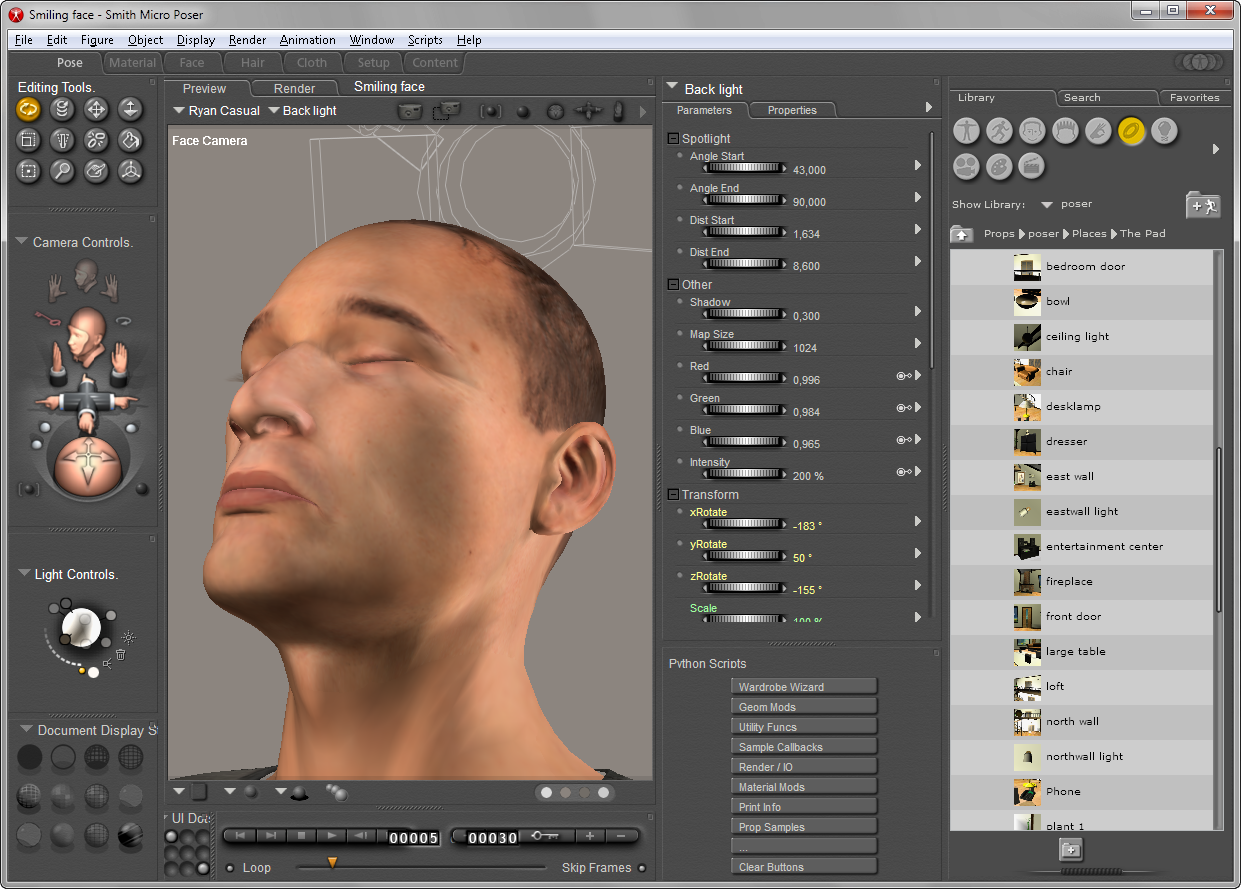
Task: Pick the magnifier tool in Editing Tools
Action: click(62, 171)
